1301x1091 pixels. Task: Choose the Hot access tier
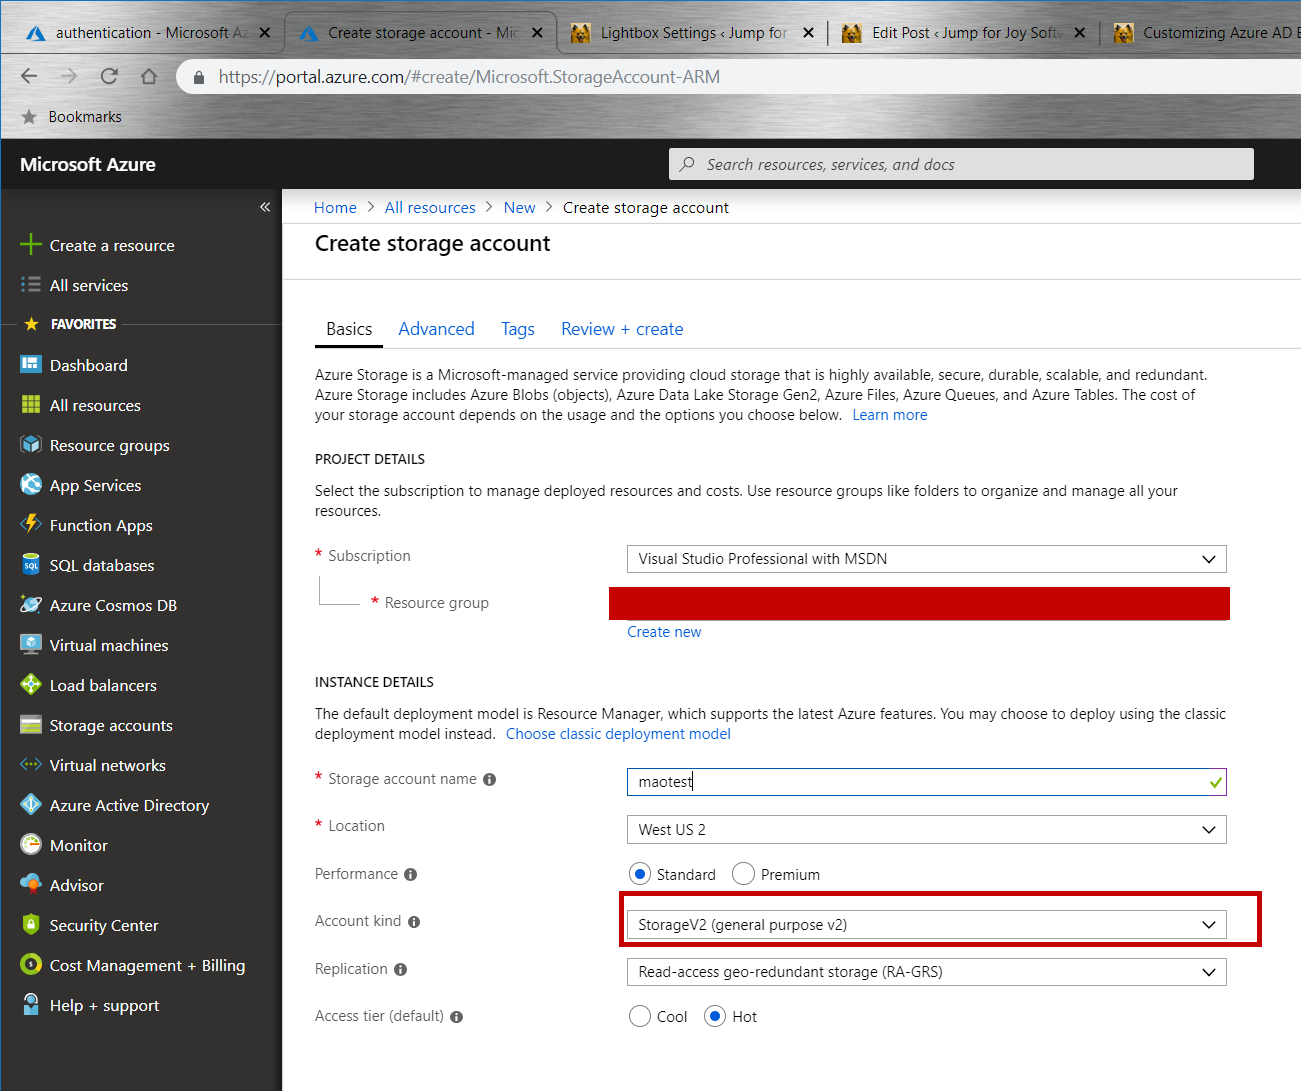[715, 1016]
